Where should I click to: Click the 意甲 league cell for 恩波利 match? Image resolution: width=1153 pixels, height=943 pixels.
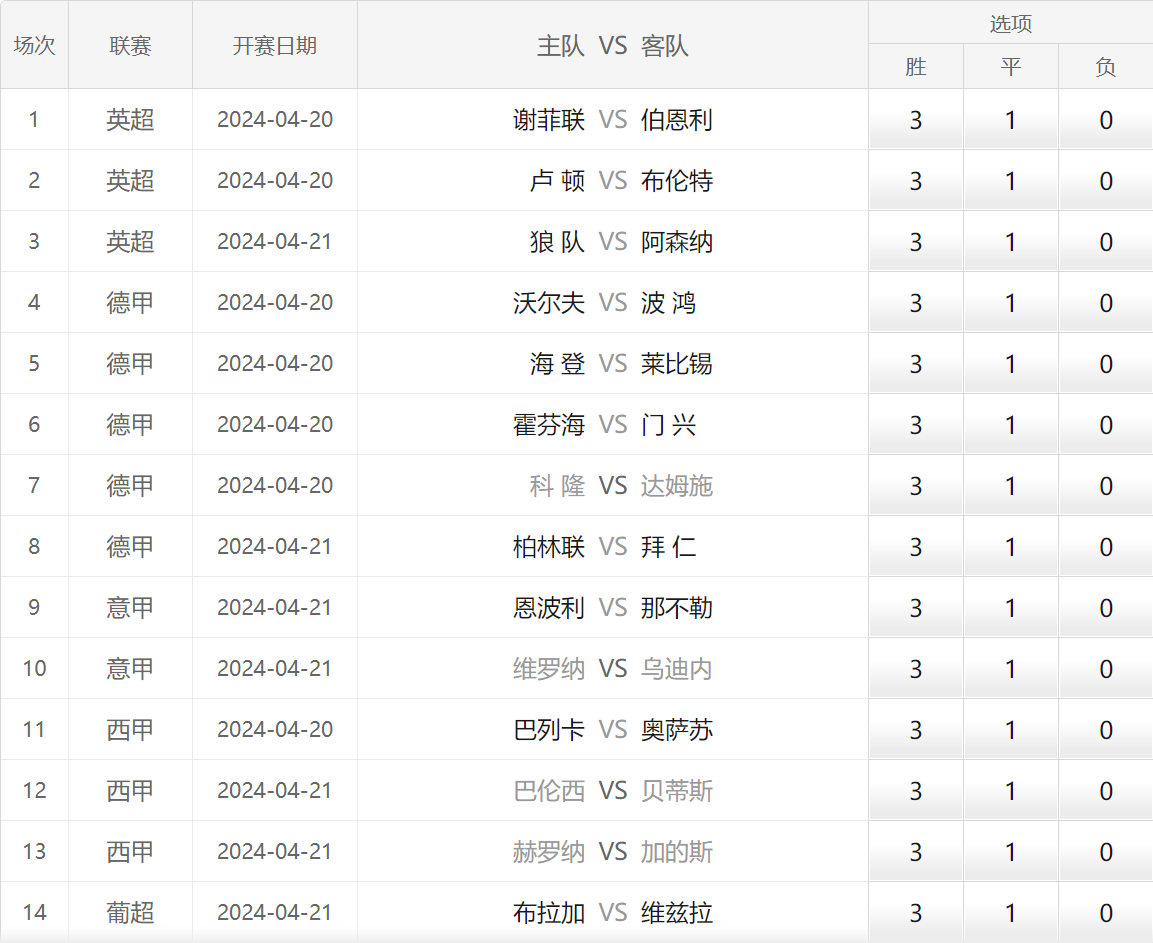tap(130, 608)
